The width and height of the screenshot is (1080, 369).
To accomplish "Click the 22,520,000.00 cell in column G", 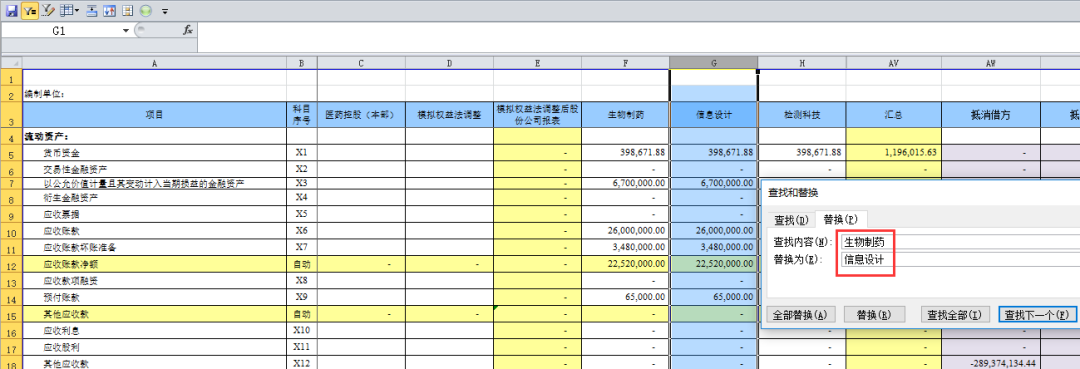I will [714, 264].
